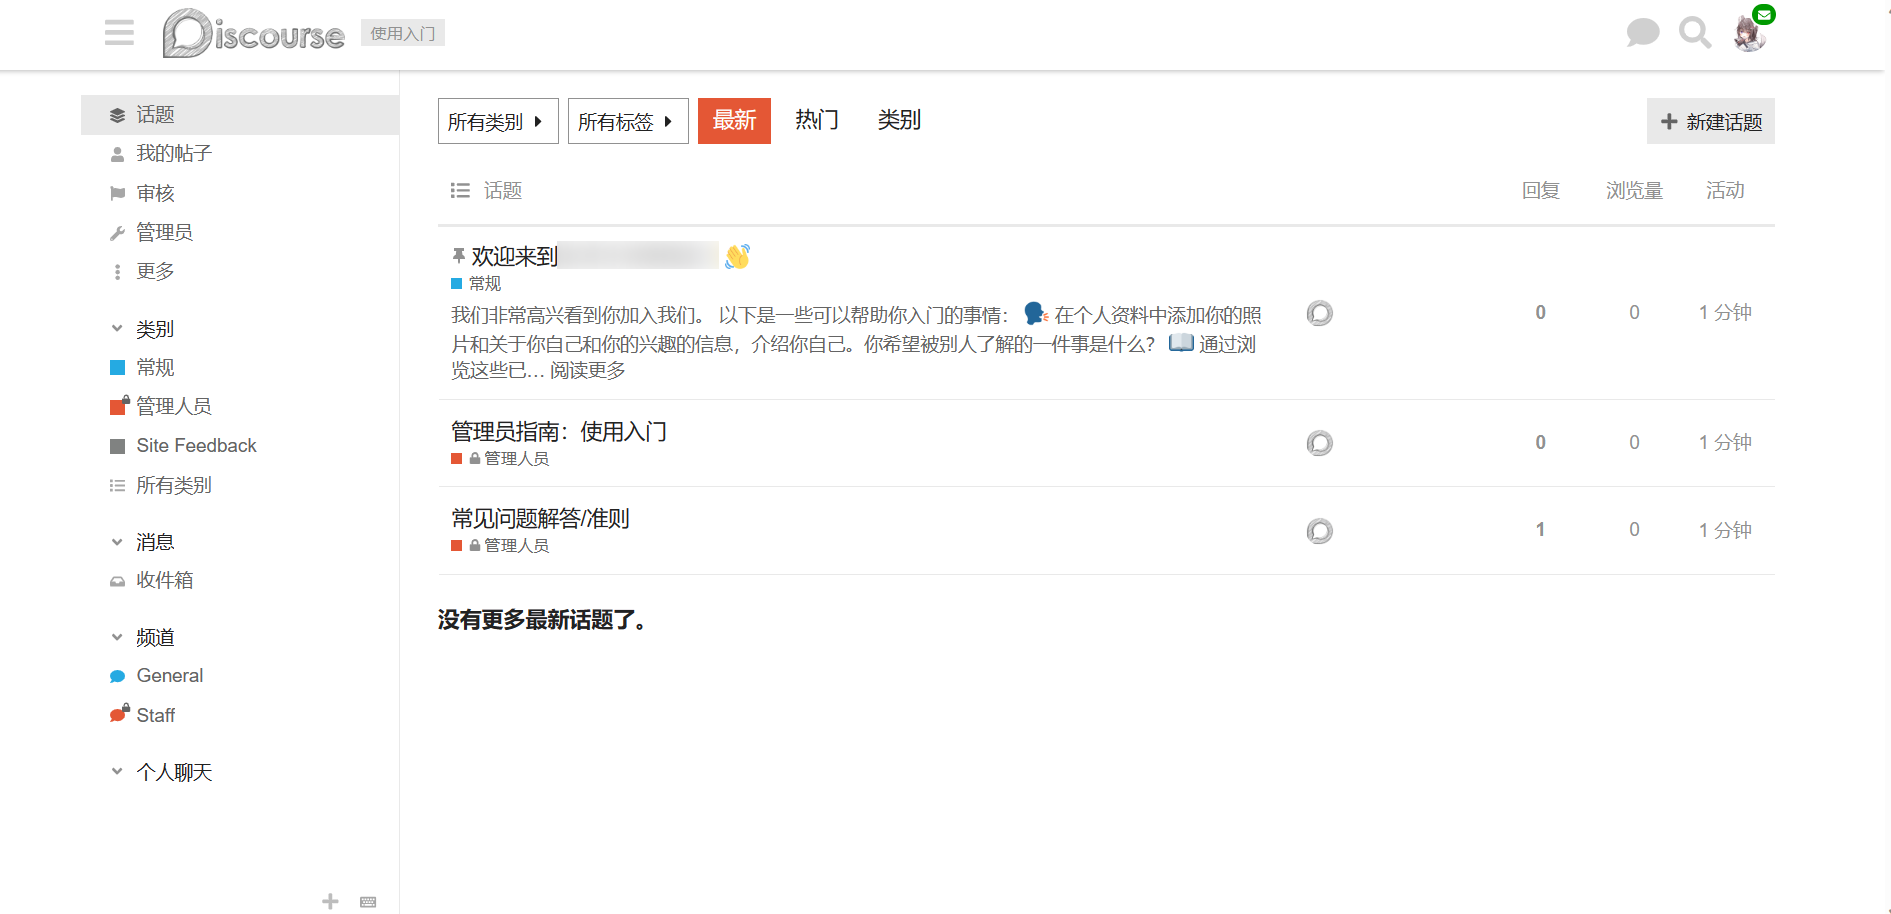Collapse the 消息 sidebar section
The width and height of the screenshot is (1891, 914).
coord(117,542)
